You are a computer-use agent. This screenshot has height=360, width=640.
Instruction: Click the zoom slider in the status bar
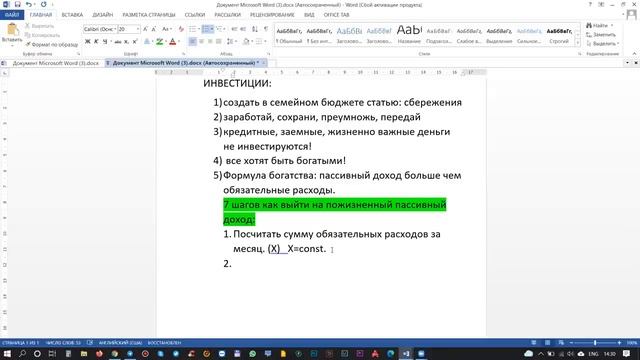pos(595,342)
